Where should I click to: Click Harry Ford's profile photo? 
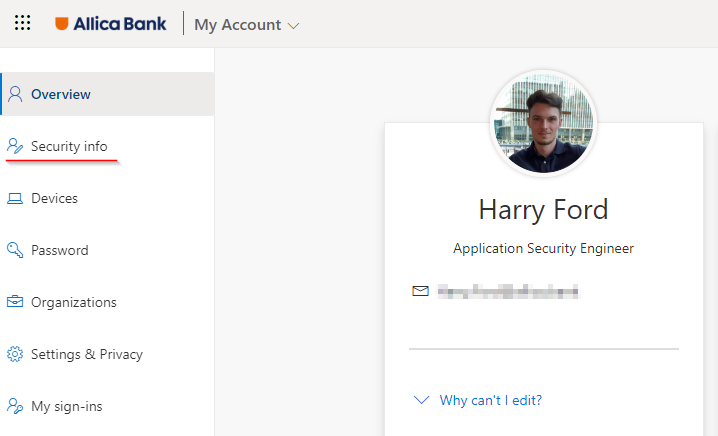pos(544,123)
